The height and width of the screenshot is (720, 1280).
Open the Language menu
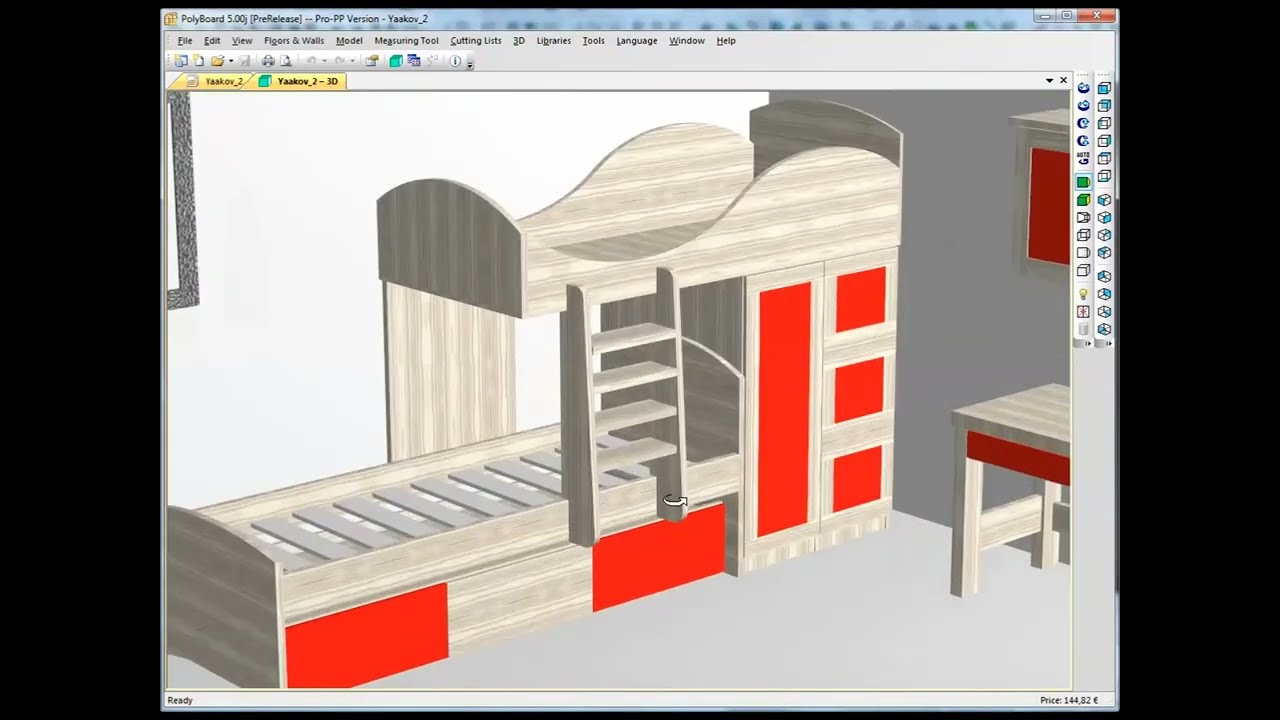(x=637, y=41)
